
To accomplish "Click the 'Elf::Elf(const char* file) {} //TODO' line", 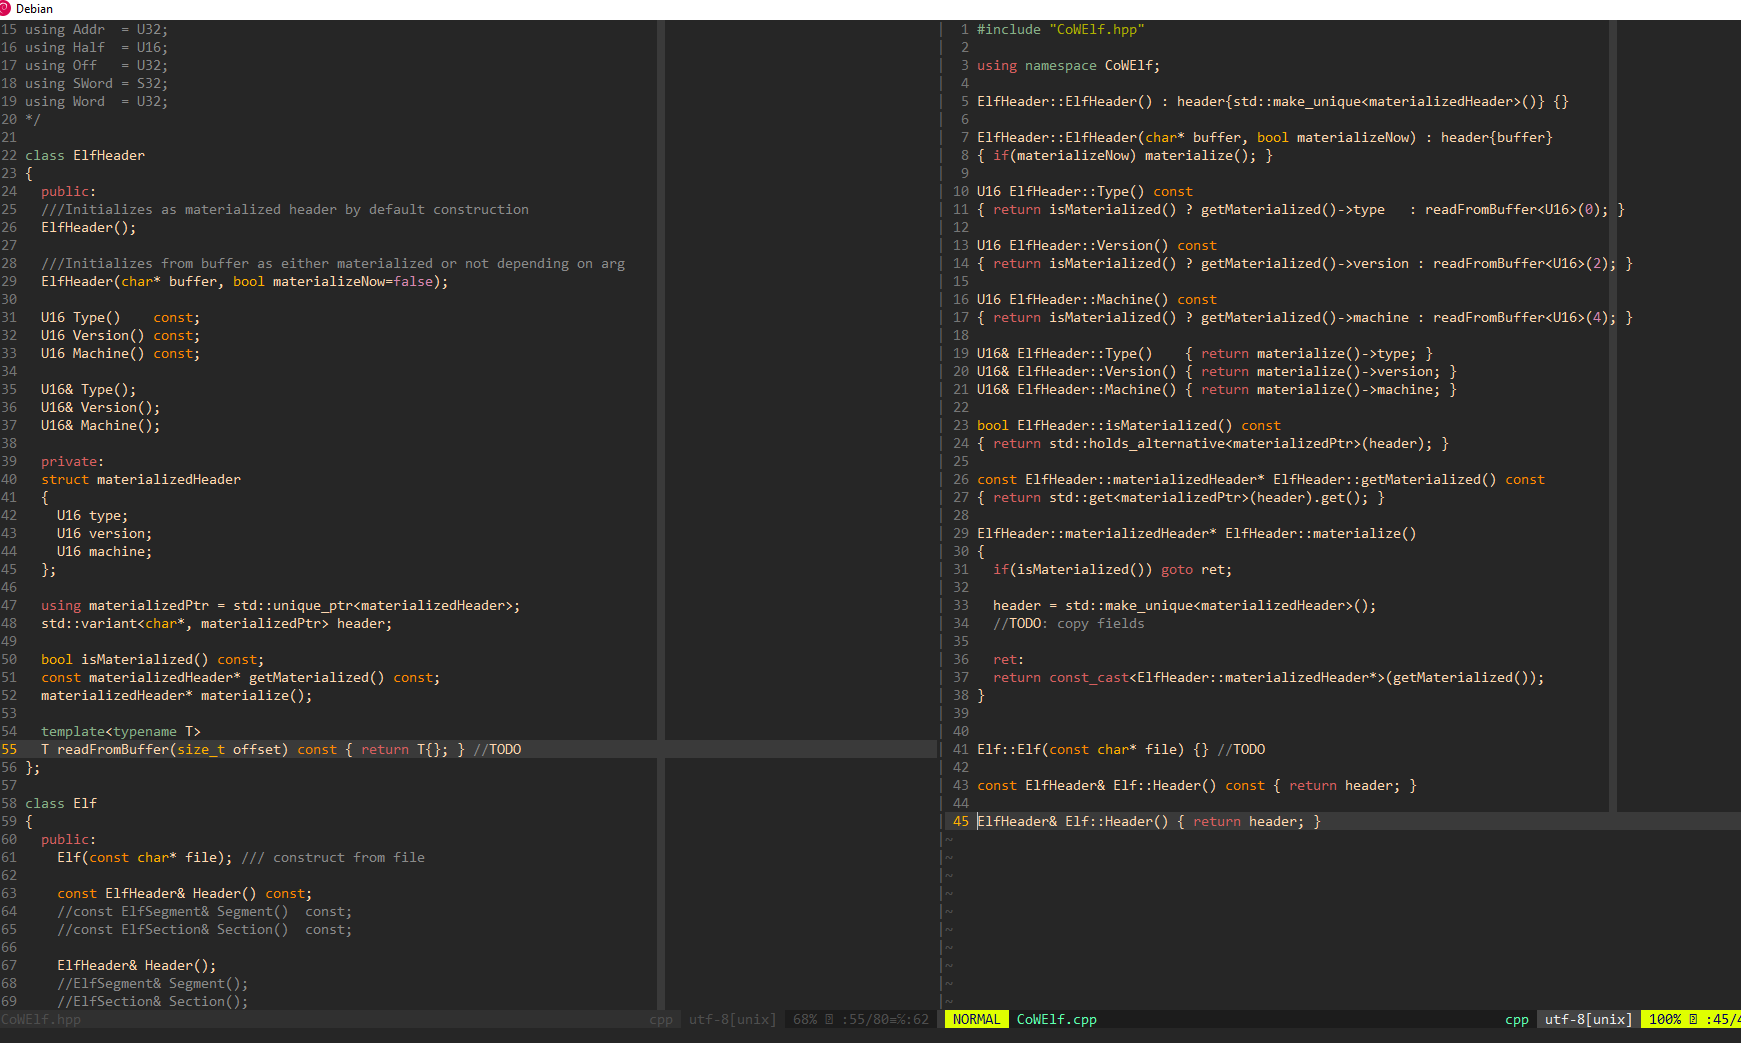I will tap(1121, 749).
